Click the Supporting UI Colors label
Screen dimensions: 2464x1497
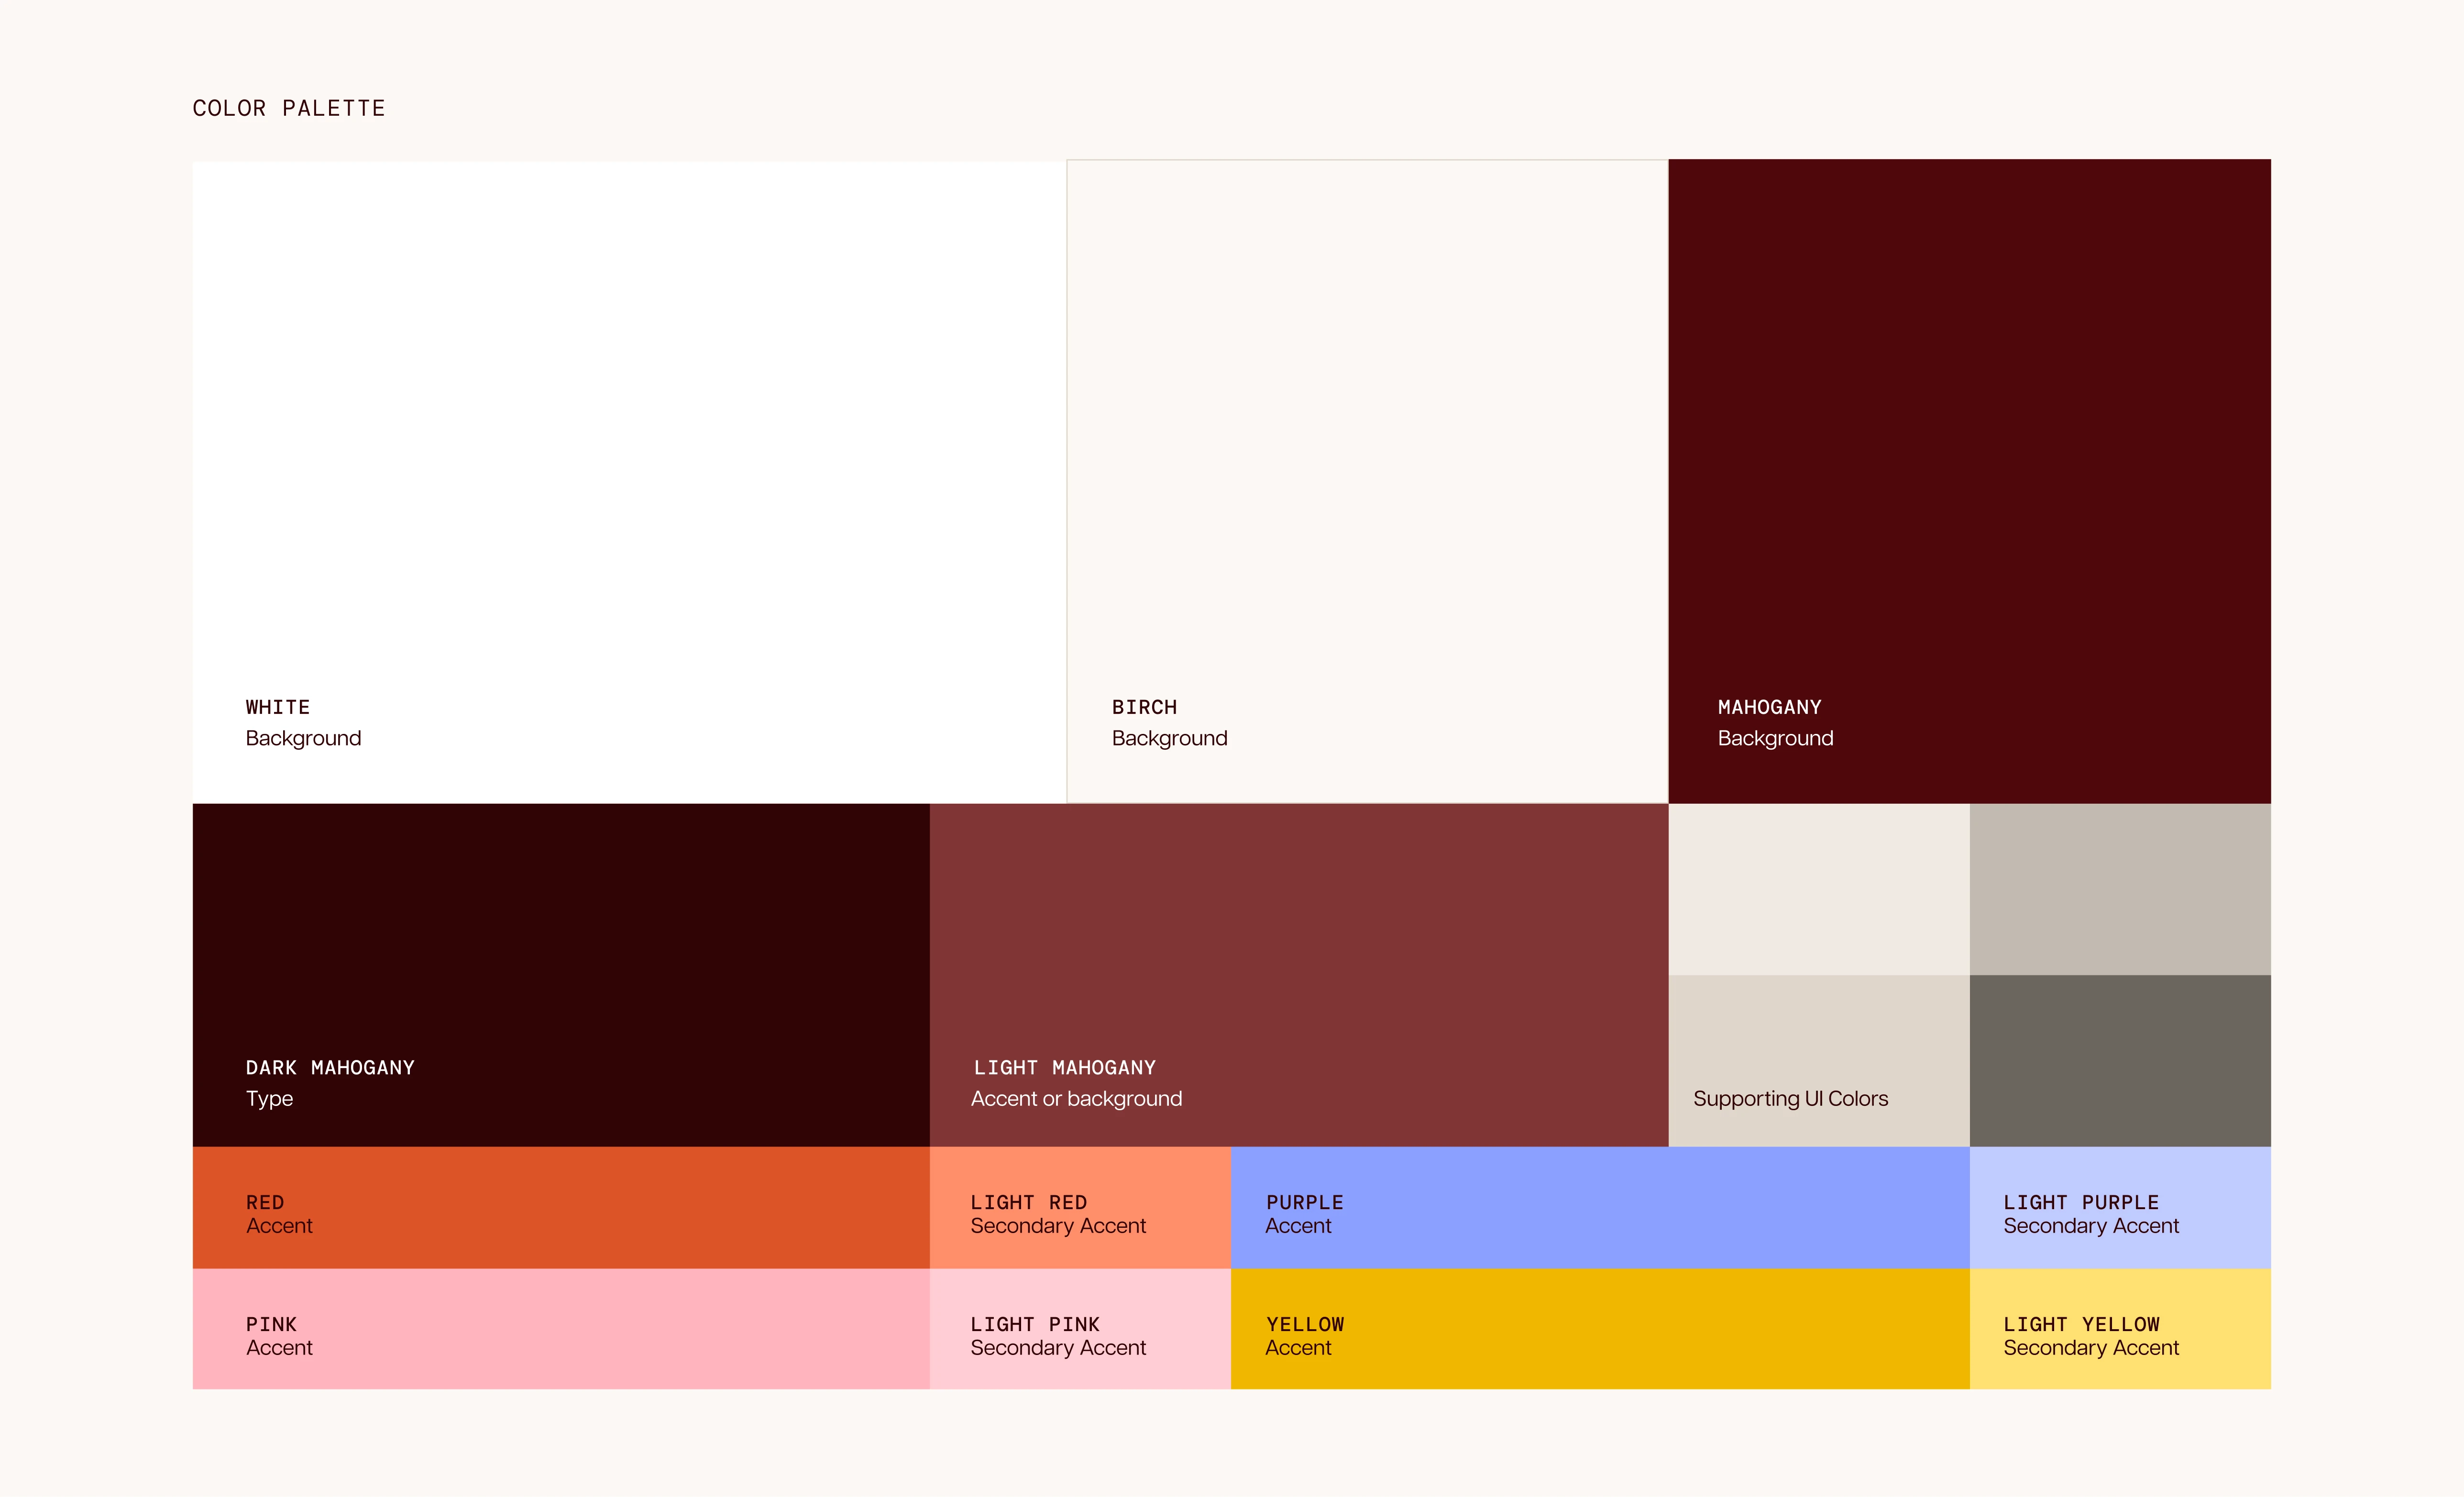click(1790, 1098)
